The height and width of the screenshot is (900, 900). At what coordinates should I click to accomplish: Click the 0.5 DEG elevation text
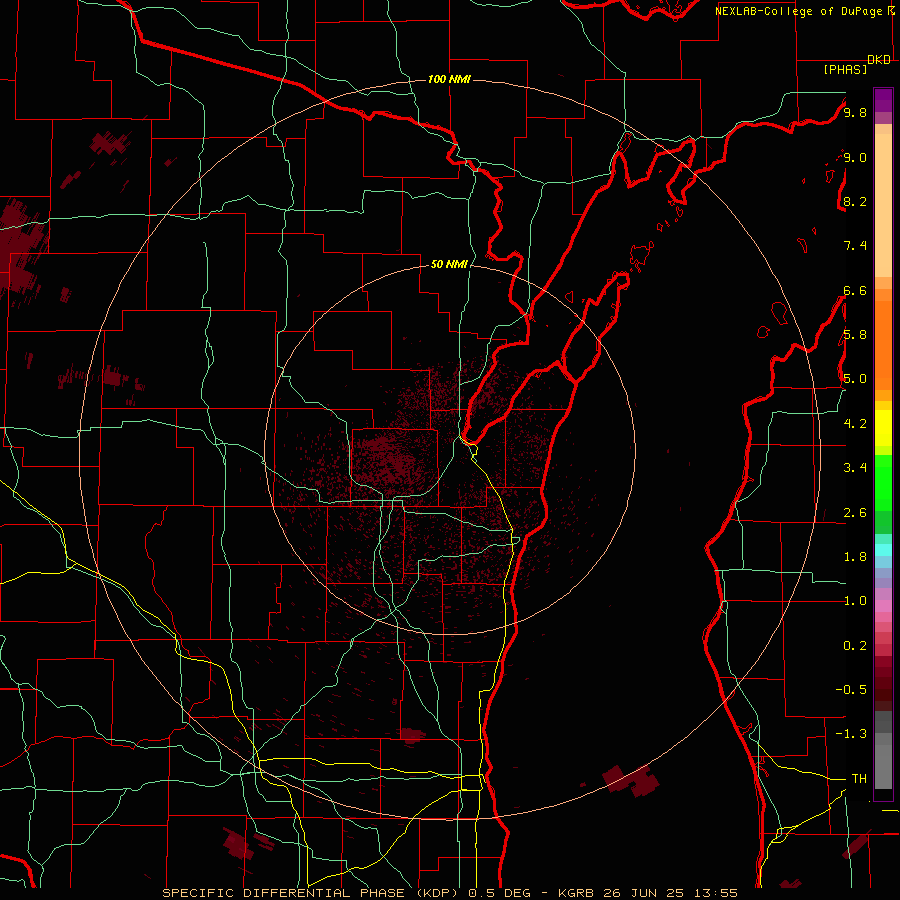[499, 893]
